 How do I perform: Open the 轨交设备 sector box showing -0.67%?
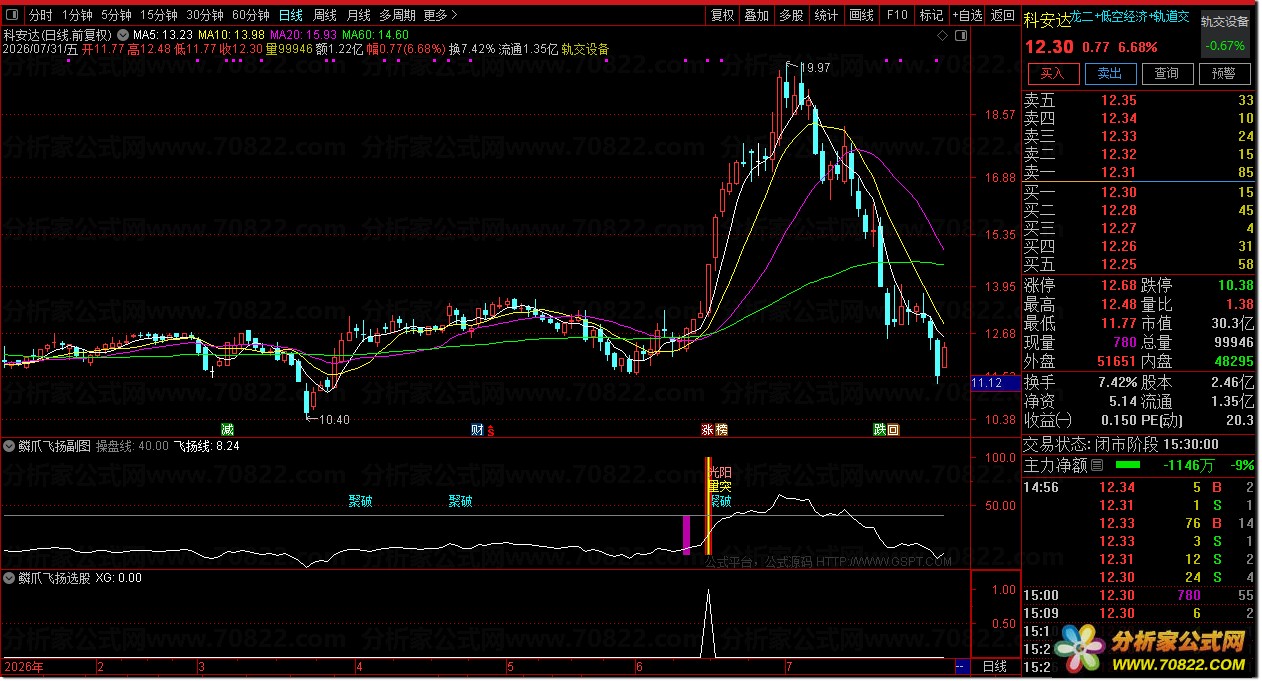point(1225,32)
